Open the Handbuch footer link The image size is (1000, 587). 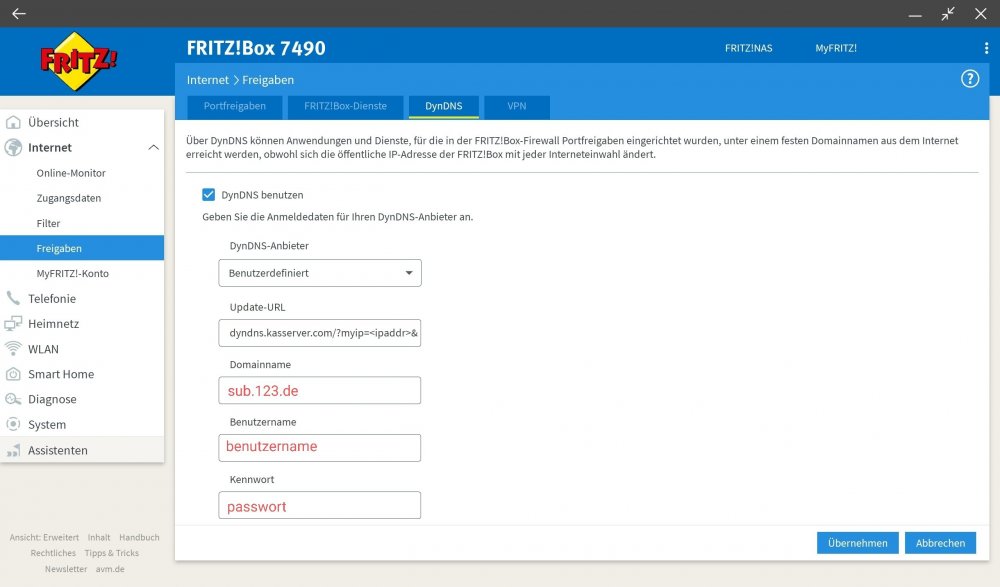tap(139, 537)
